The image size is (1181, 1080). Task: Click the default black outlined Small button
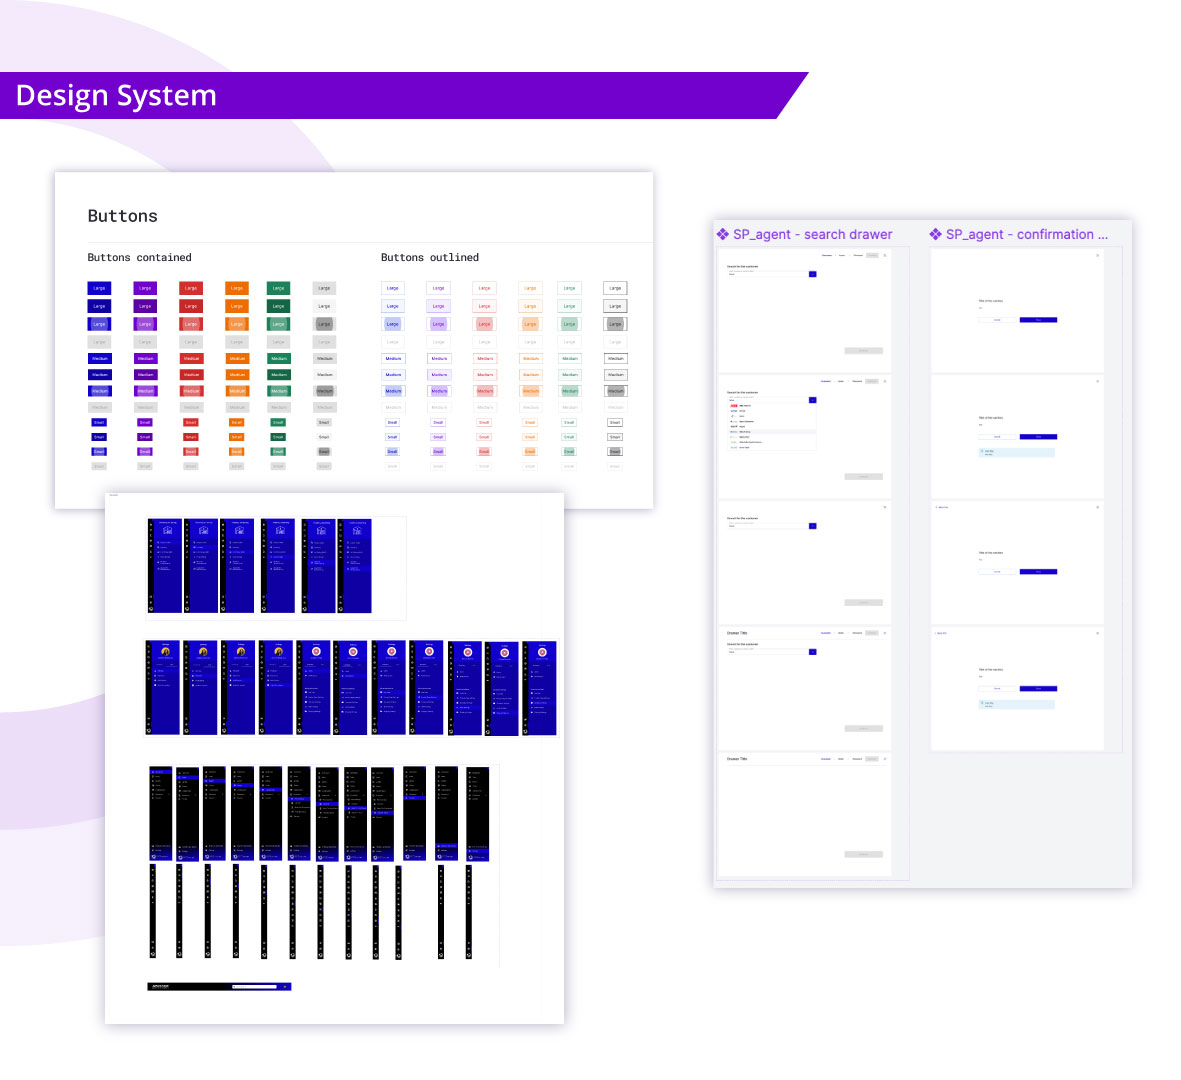[615, 423]
